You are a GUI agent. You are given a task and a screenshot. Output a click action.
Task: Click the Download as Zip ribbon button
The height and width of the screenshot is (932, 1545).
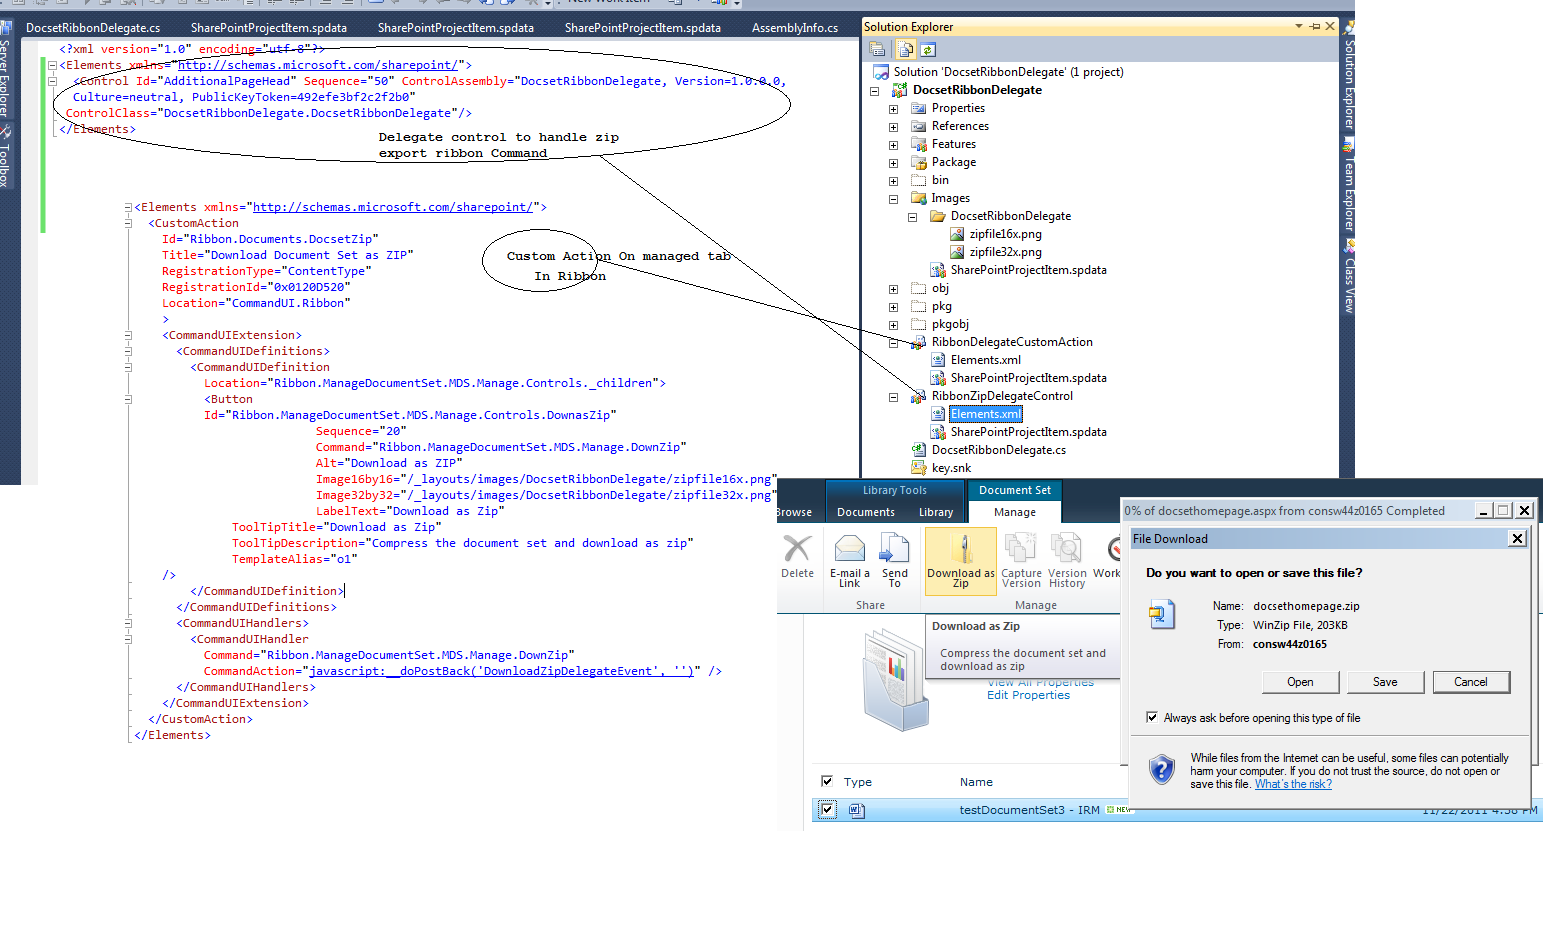click(x=961, y=561)
